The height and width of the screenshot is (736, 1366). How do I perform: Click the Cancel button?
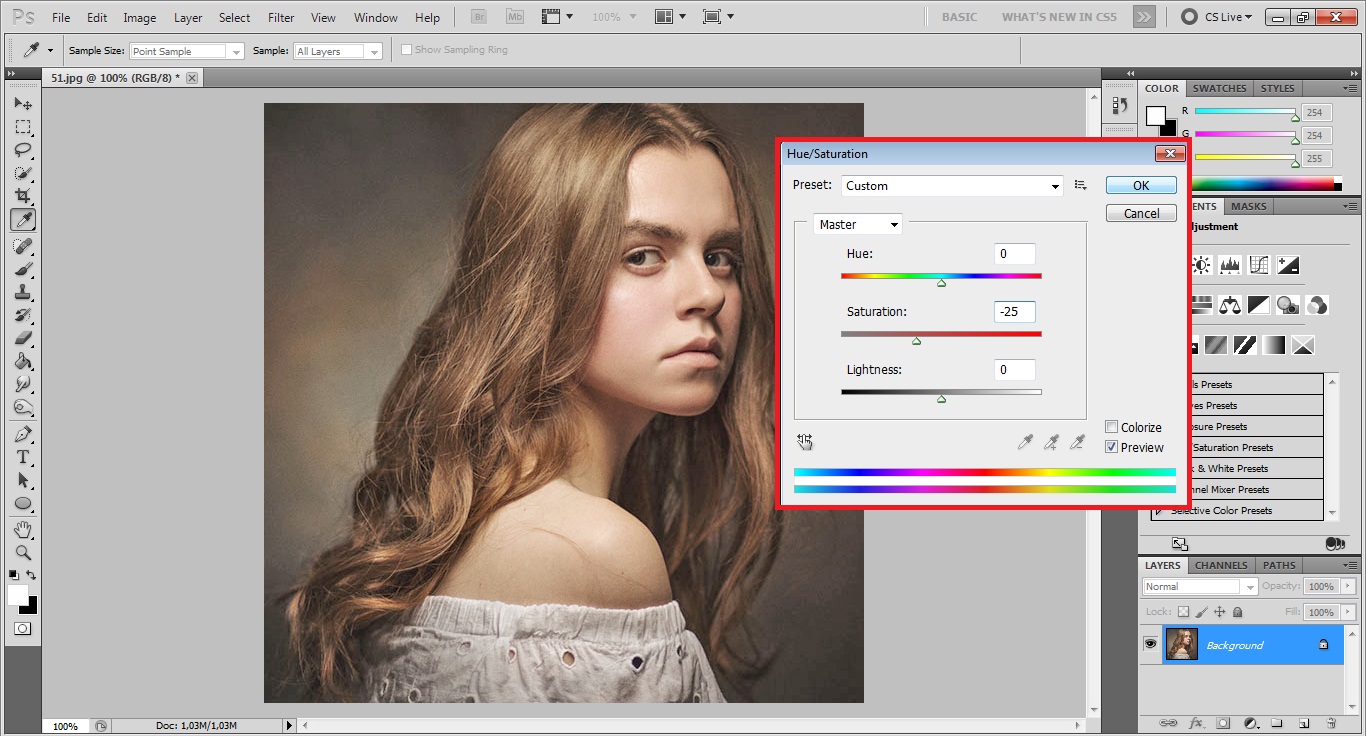pyautogui.click(x=1140, y=213)
